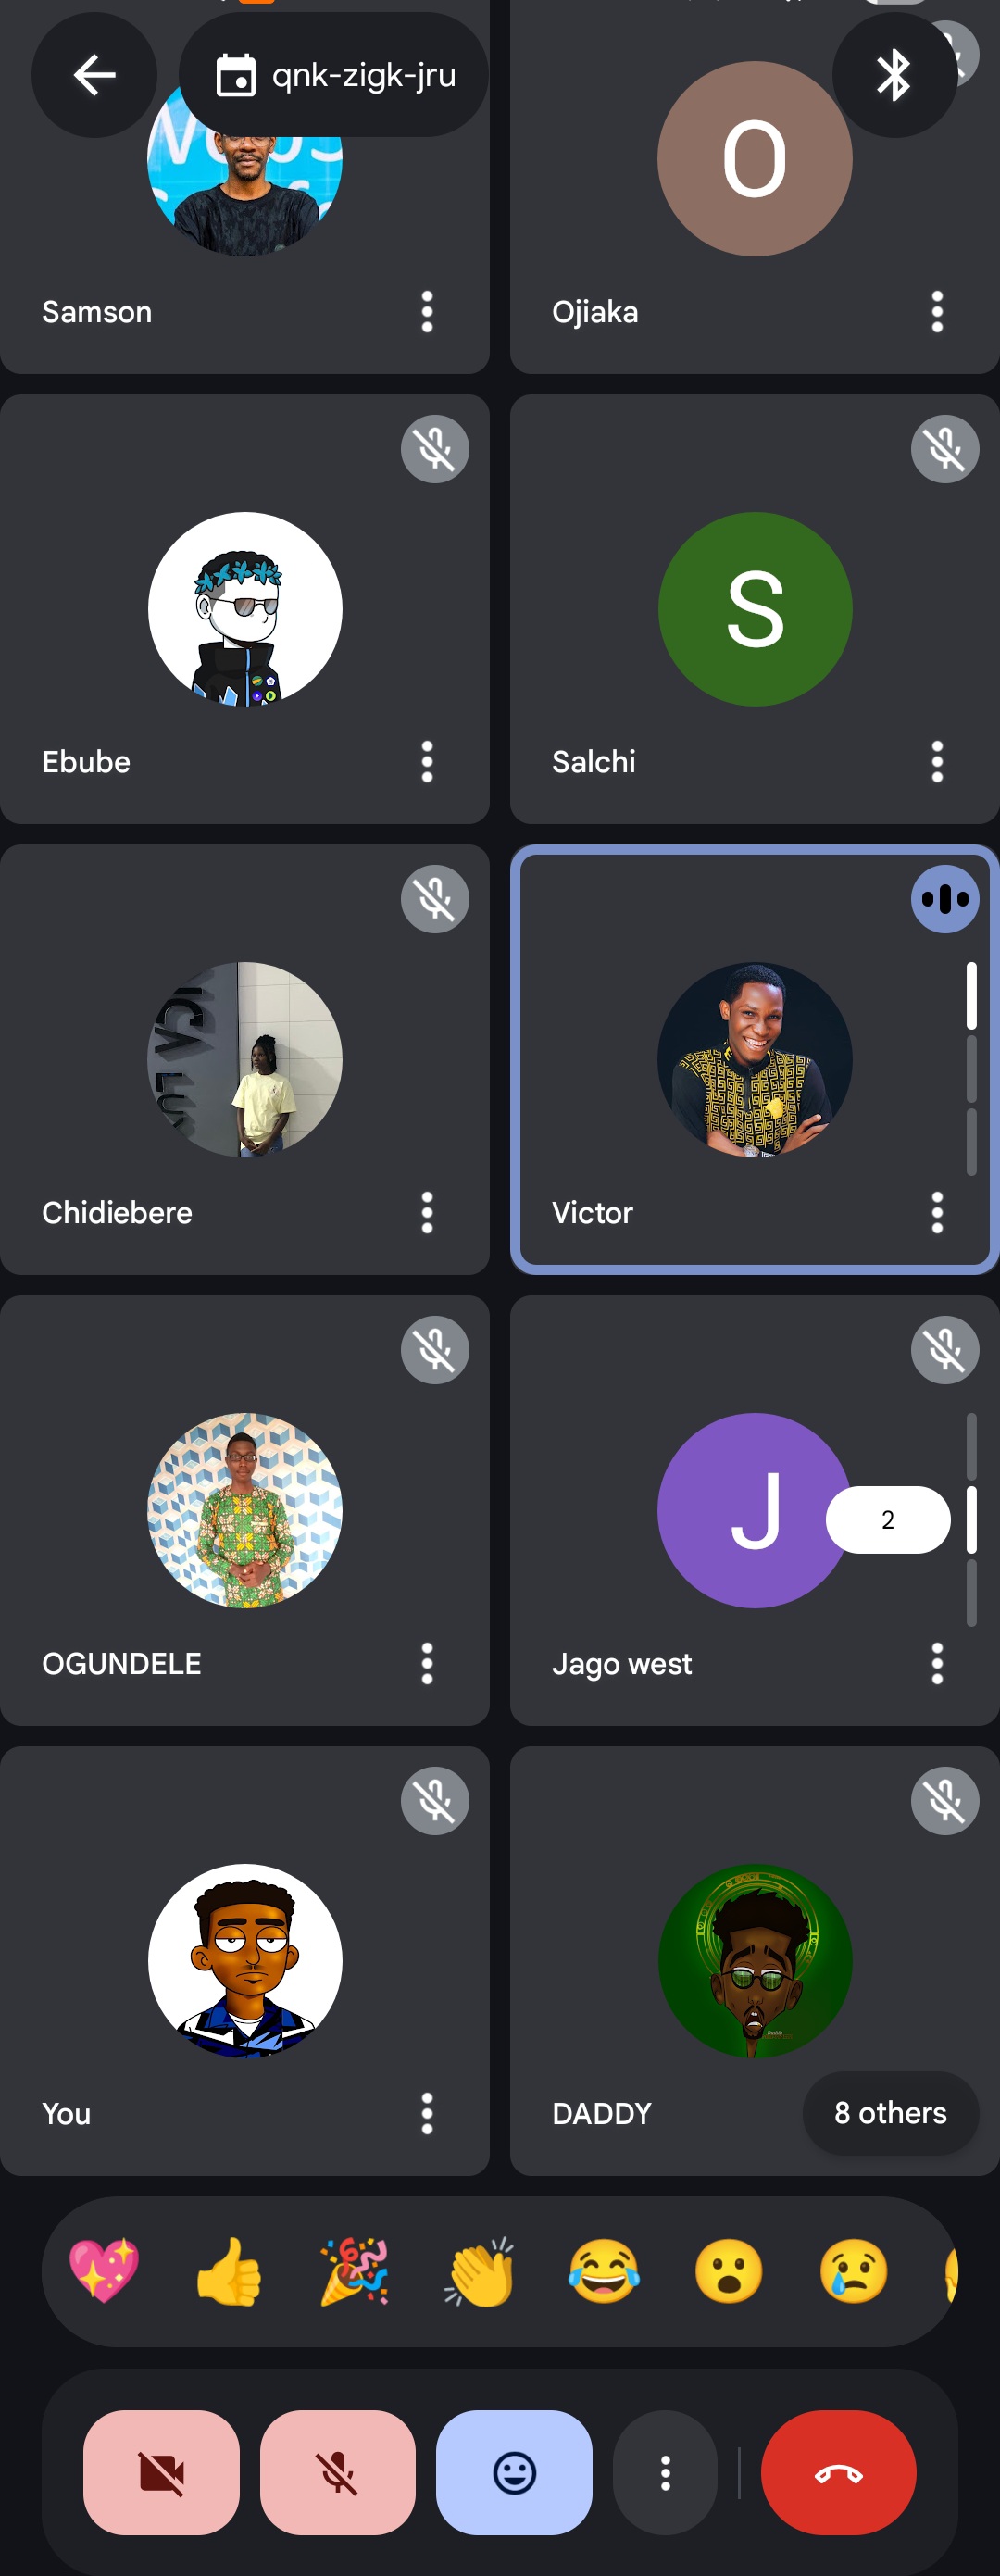Show the 8 others participants
1000x2576 pixels.
(890, 2112)
